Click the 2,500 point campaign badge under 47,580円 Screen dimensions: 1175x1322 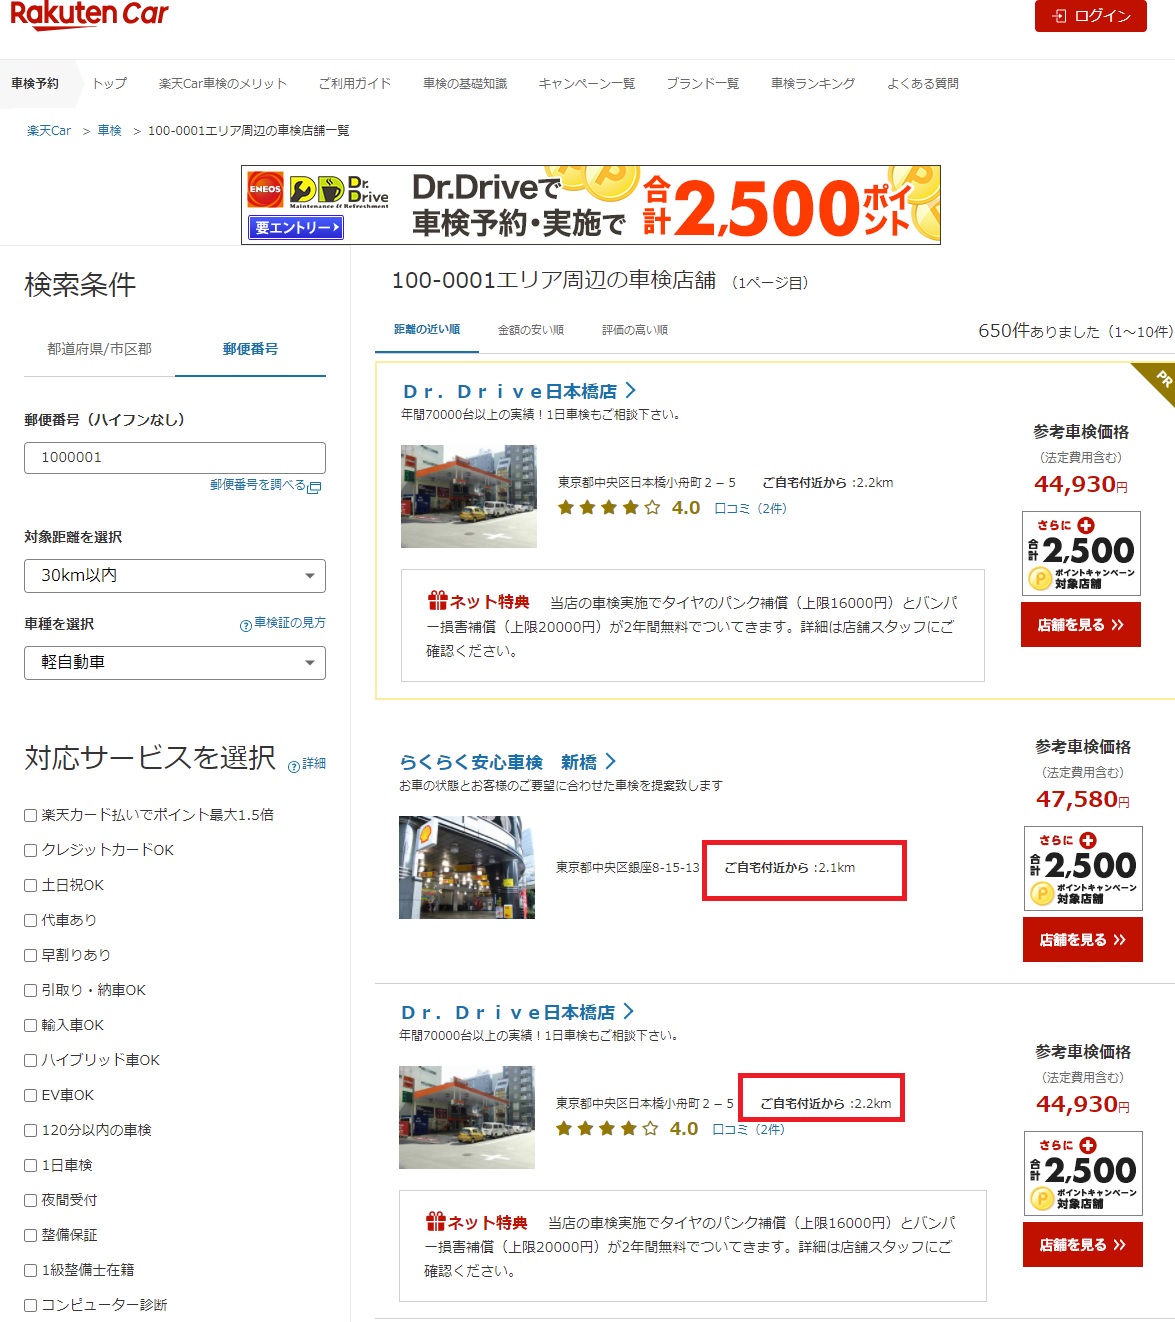[x=1083, y=868]
